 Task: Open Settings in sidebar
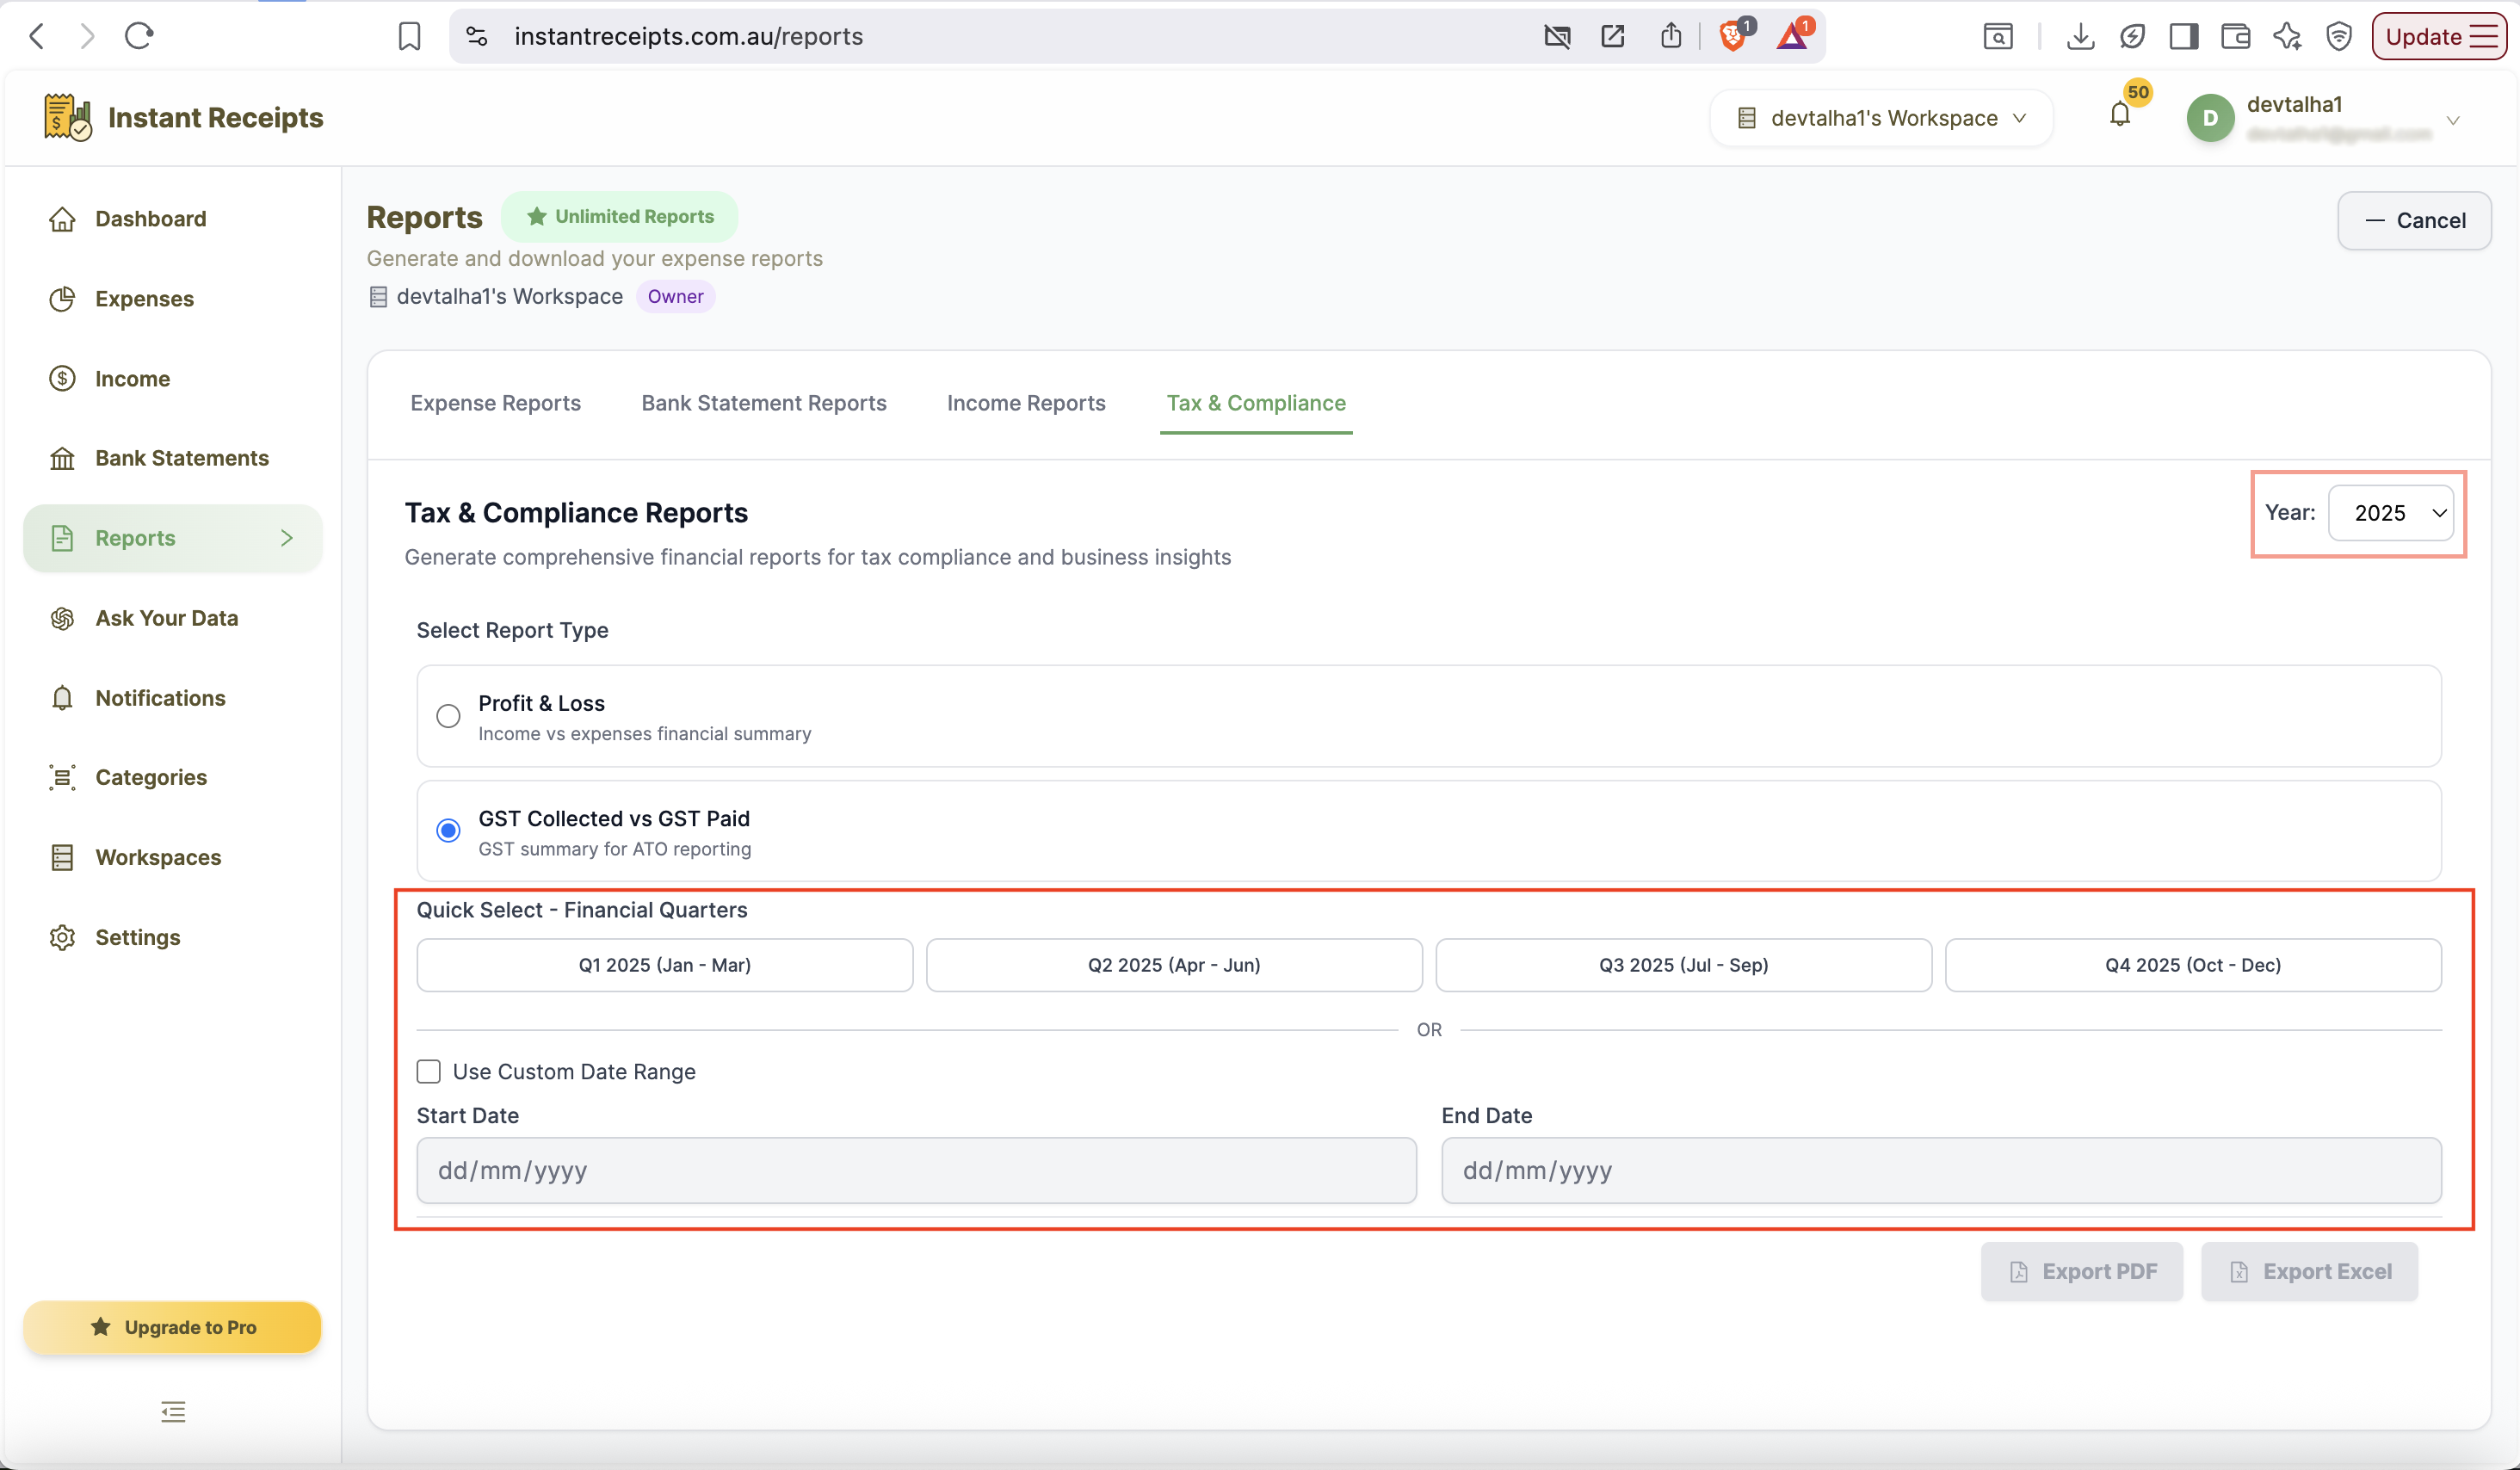pos(172,937)
